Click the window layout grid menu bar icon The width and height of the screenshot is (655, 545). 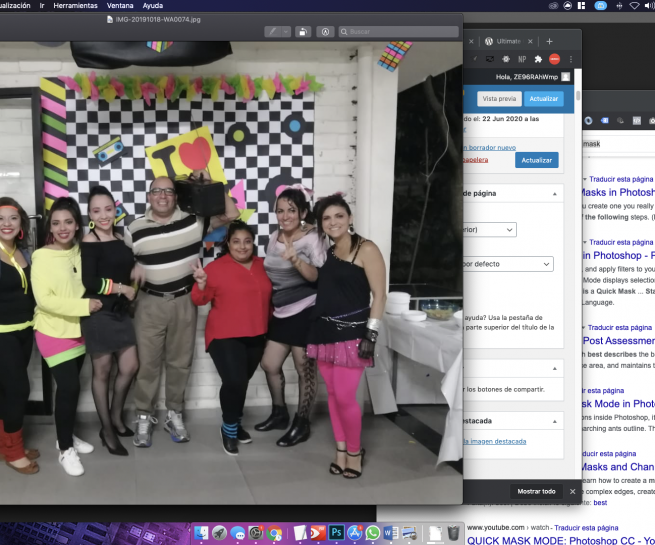(x=581, y=5)
